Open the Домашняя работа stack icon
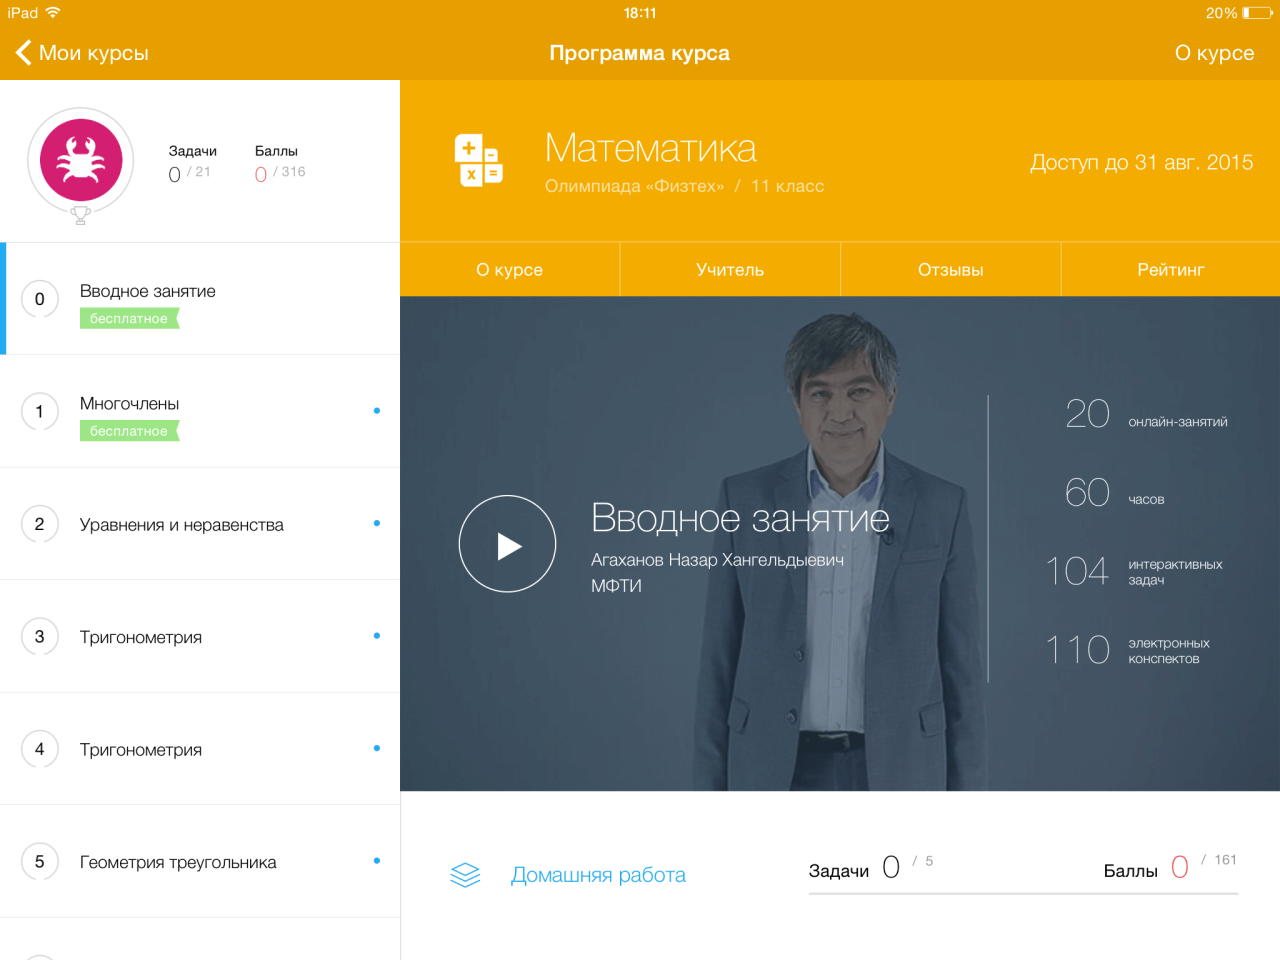 point(465,875)
